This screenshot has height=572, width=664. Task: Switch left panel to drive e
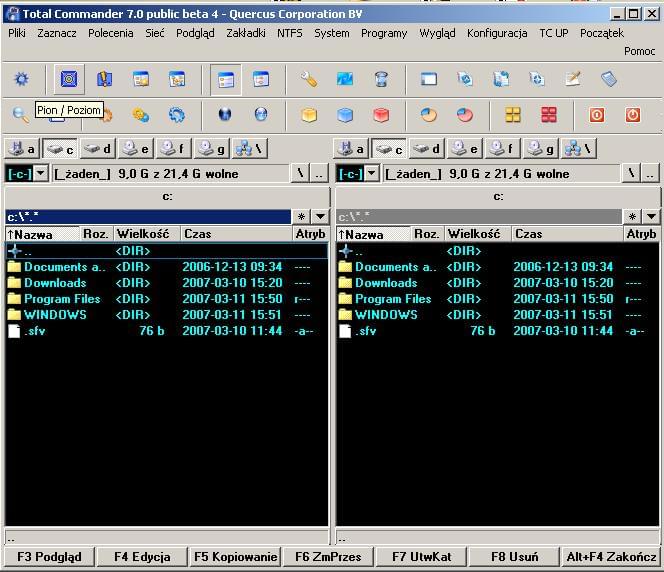(136, 149)
